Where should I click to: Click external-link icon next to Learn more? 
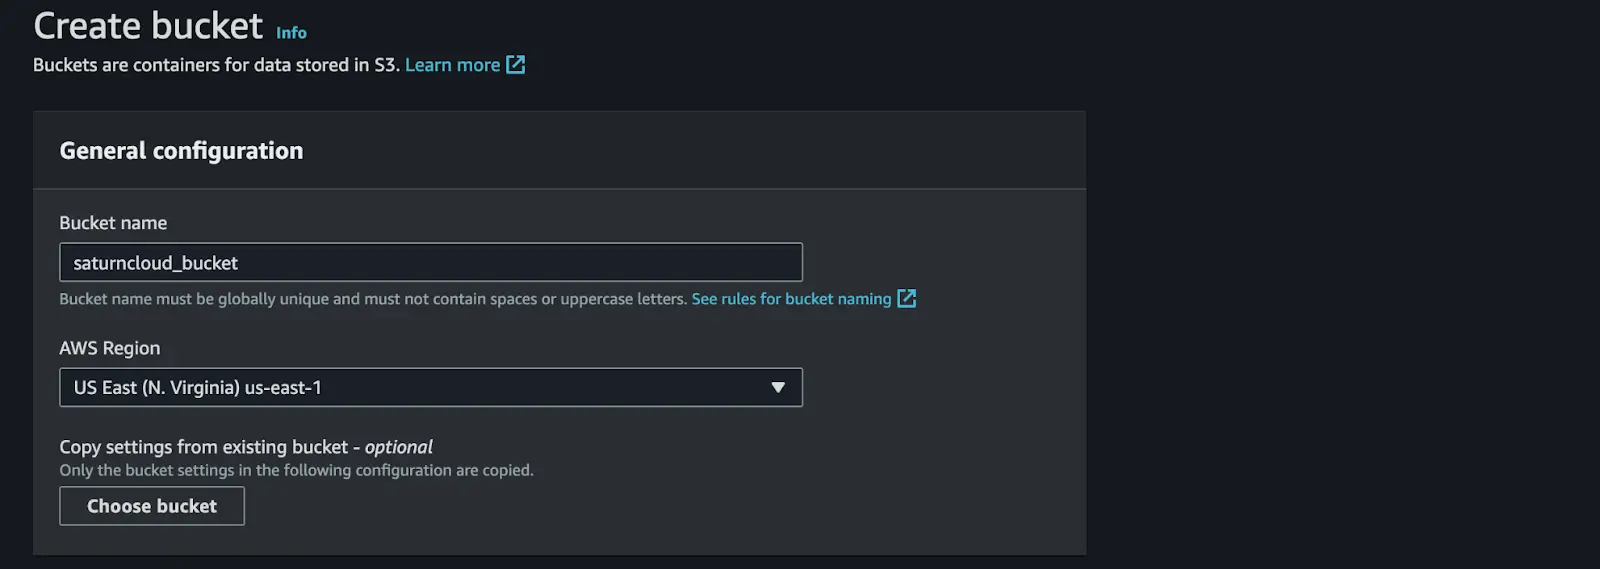click(x=516, y=65)
